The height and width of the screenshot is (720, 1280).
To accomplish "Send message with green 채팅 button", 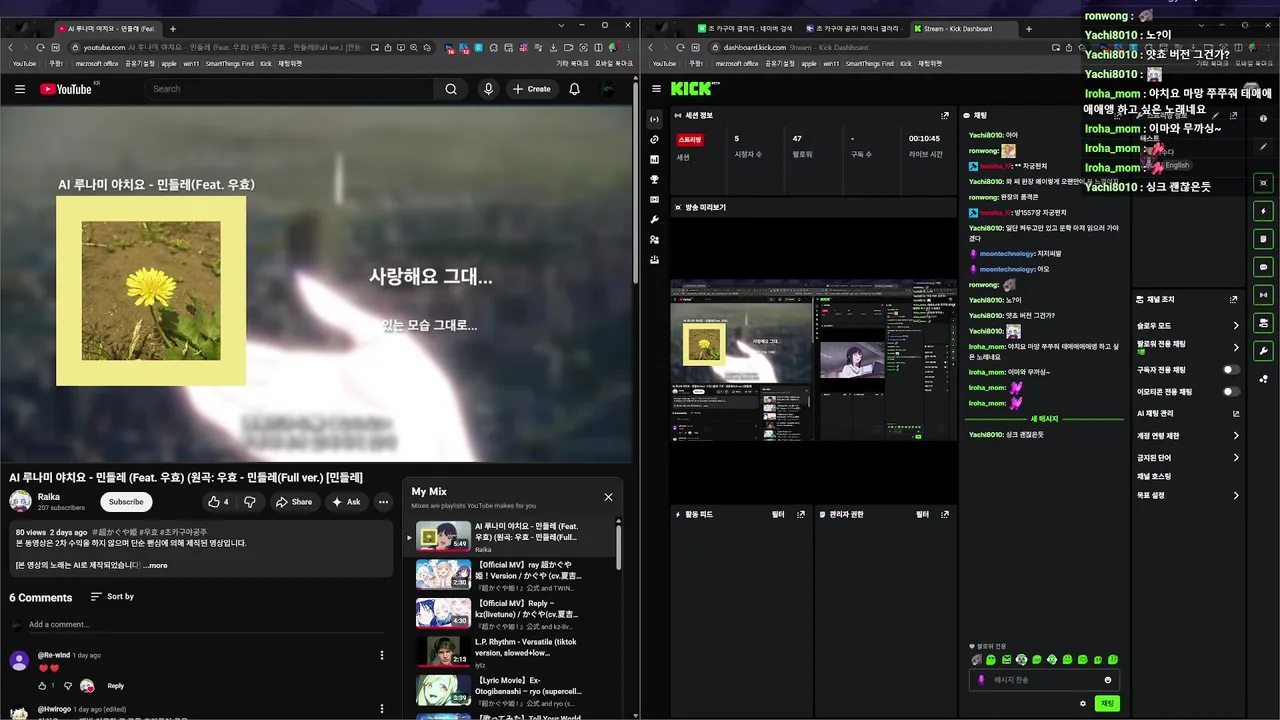I will coord(1107,704).
